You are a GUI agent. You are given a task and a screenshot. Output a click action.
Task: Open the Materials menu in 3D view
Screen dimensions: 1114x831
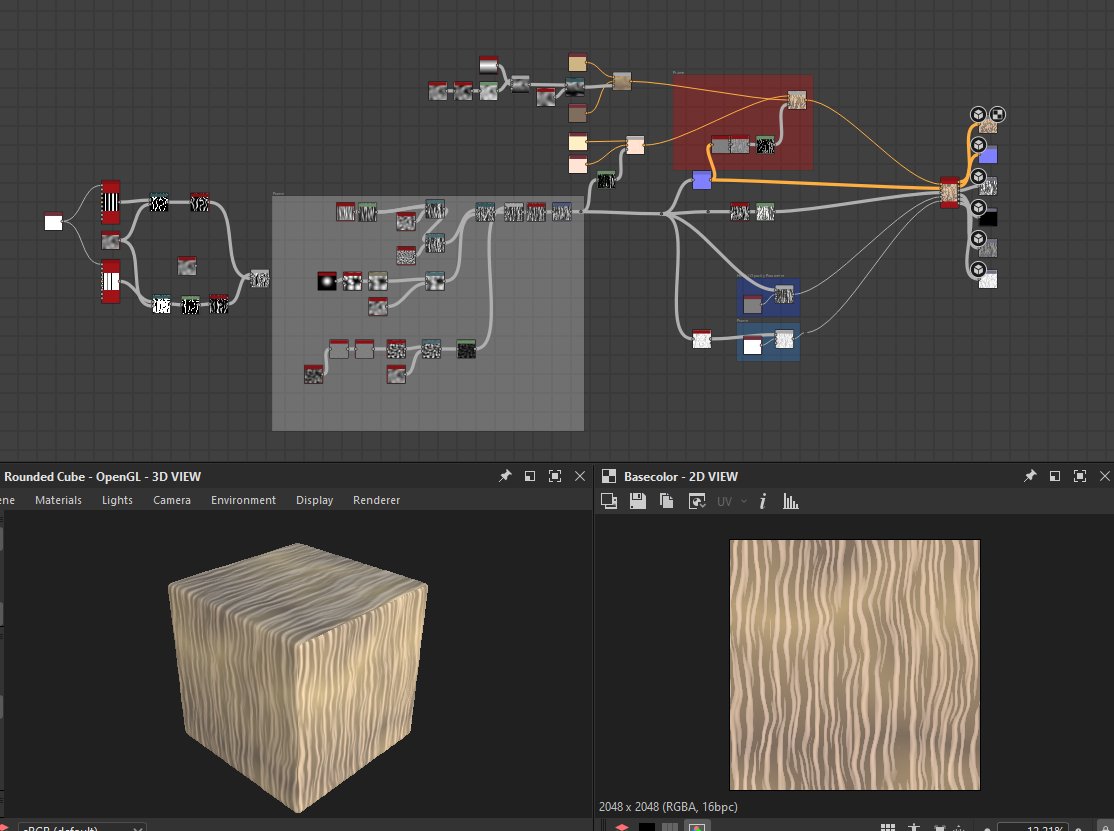[58, 500]
